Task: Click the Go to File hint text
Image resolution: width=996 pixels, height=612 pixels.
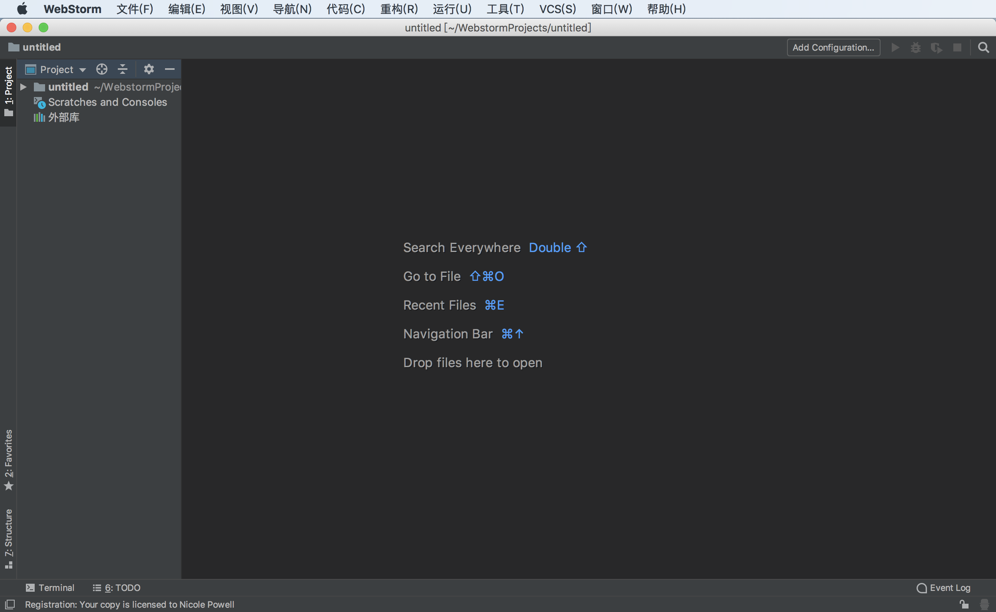Action: tap(432, 276)
